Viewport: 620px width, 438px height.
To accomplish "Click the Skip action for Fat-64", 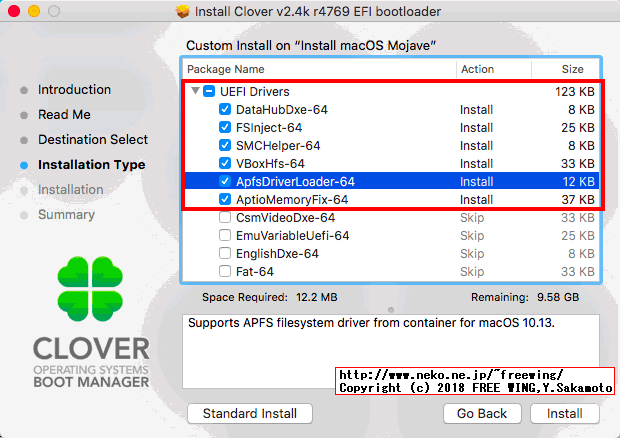I will point(472,272).
